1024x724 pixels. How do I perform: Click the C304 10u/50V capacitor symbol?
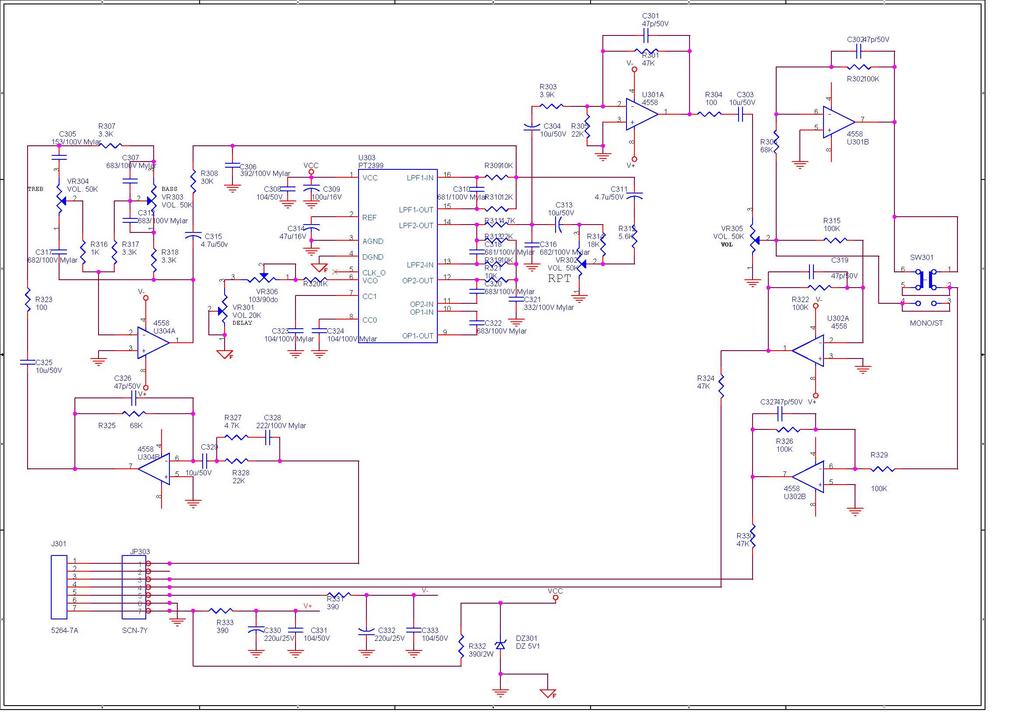coord(532,128)
